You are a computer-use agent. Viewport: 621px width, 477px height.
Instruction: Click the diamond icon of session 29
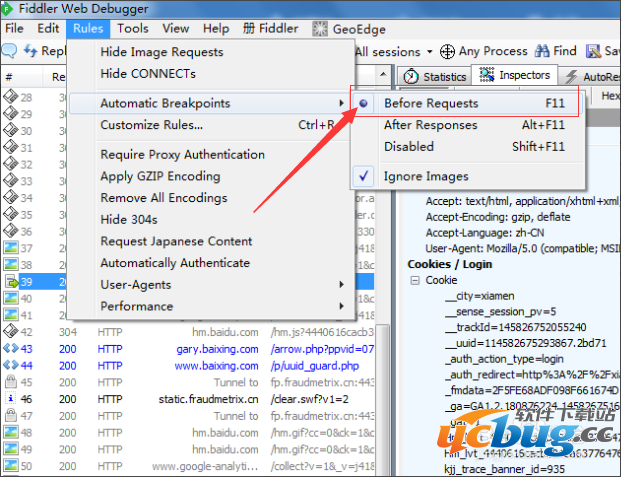[11, 114]
